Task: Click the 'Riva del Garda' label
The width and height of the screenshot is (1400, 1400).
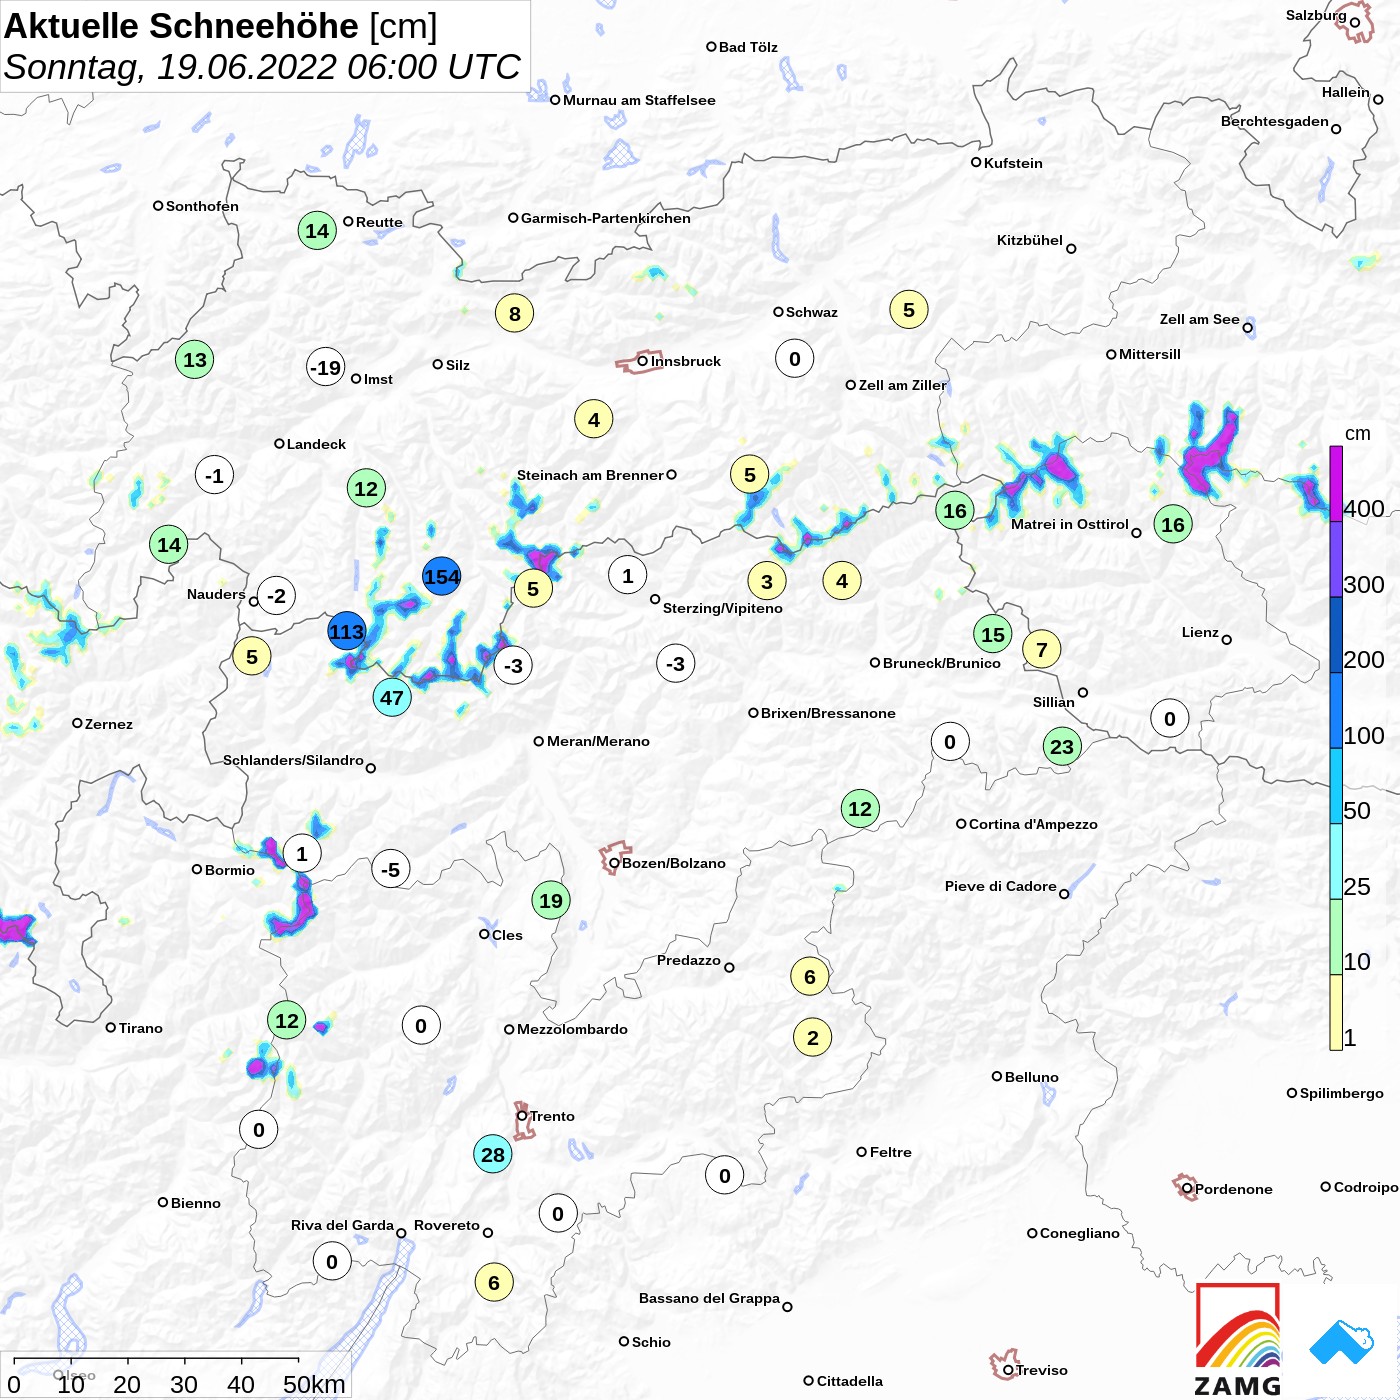Action: click(342, 1225)
